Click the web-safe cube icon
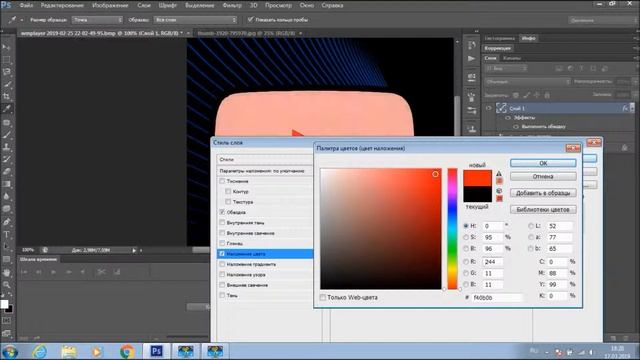The height and width of the screenshot is (360, 640). pos(499,191)
